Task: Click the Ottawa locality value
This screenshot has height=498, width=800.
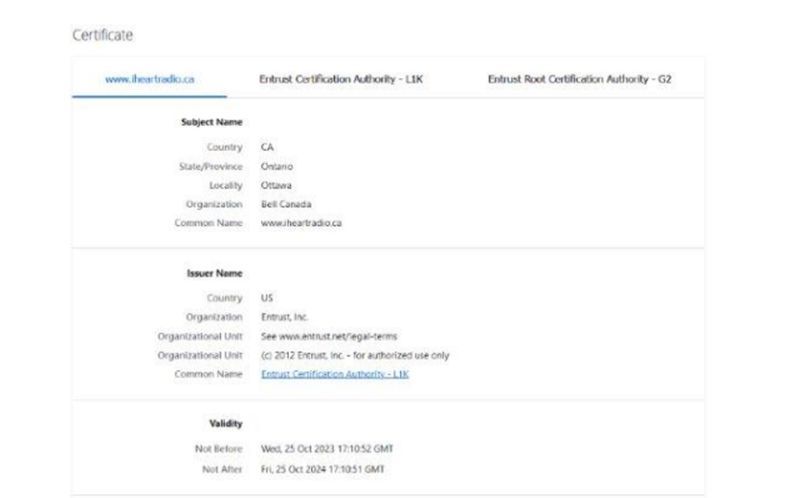Action: tap(276, 185)
